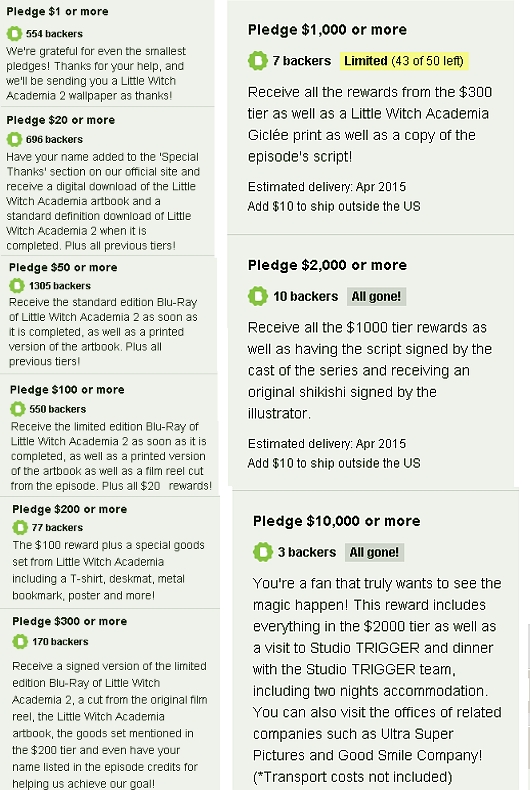530x790 pixels.
Task: Click the green badge beside 554 backers
Action: tap(14, 34)
